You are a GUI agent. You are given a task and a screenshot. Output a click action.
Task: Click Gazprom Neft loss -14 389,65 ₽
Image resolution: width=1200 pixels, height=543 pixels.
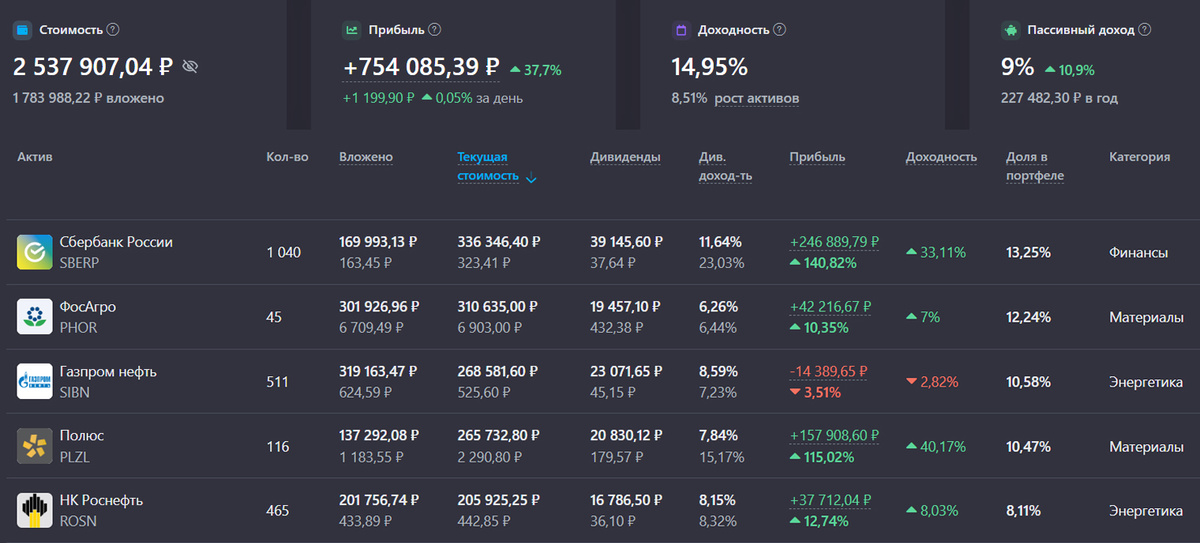point(828,371)
